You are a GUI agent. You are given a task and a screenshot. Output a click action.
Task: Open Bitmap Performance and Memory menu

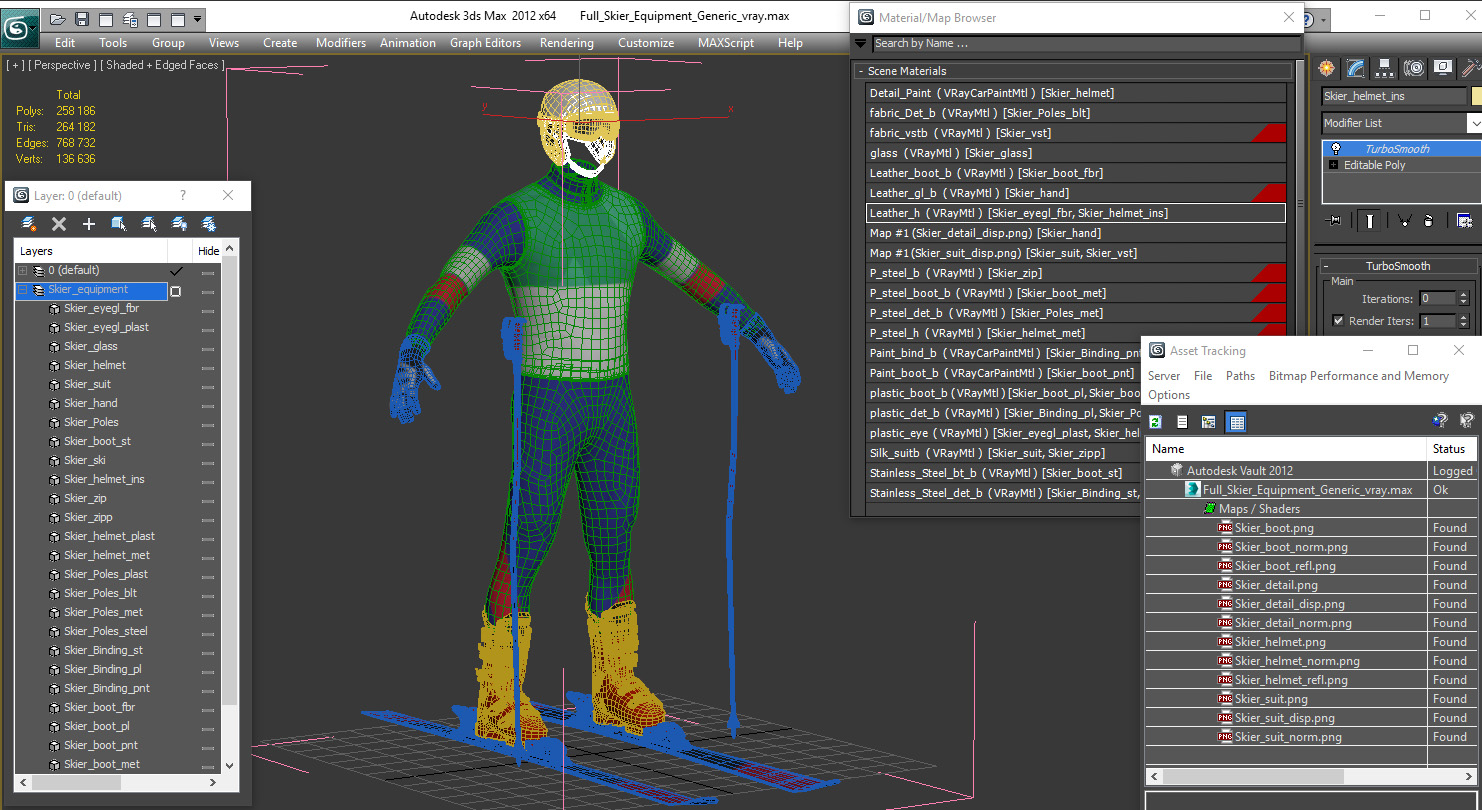(1359, 376)
